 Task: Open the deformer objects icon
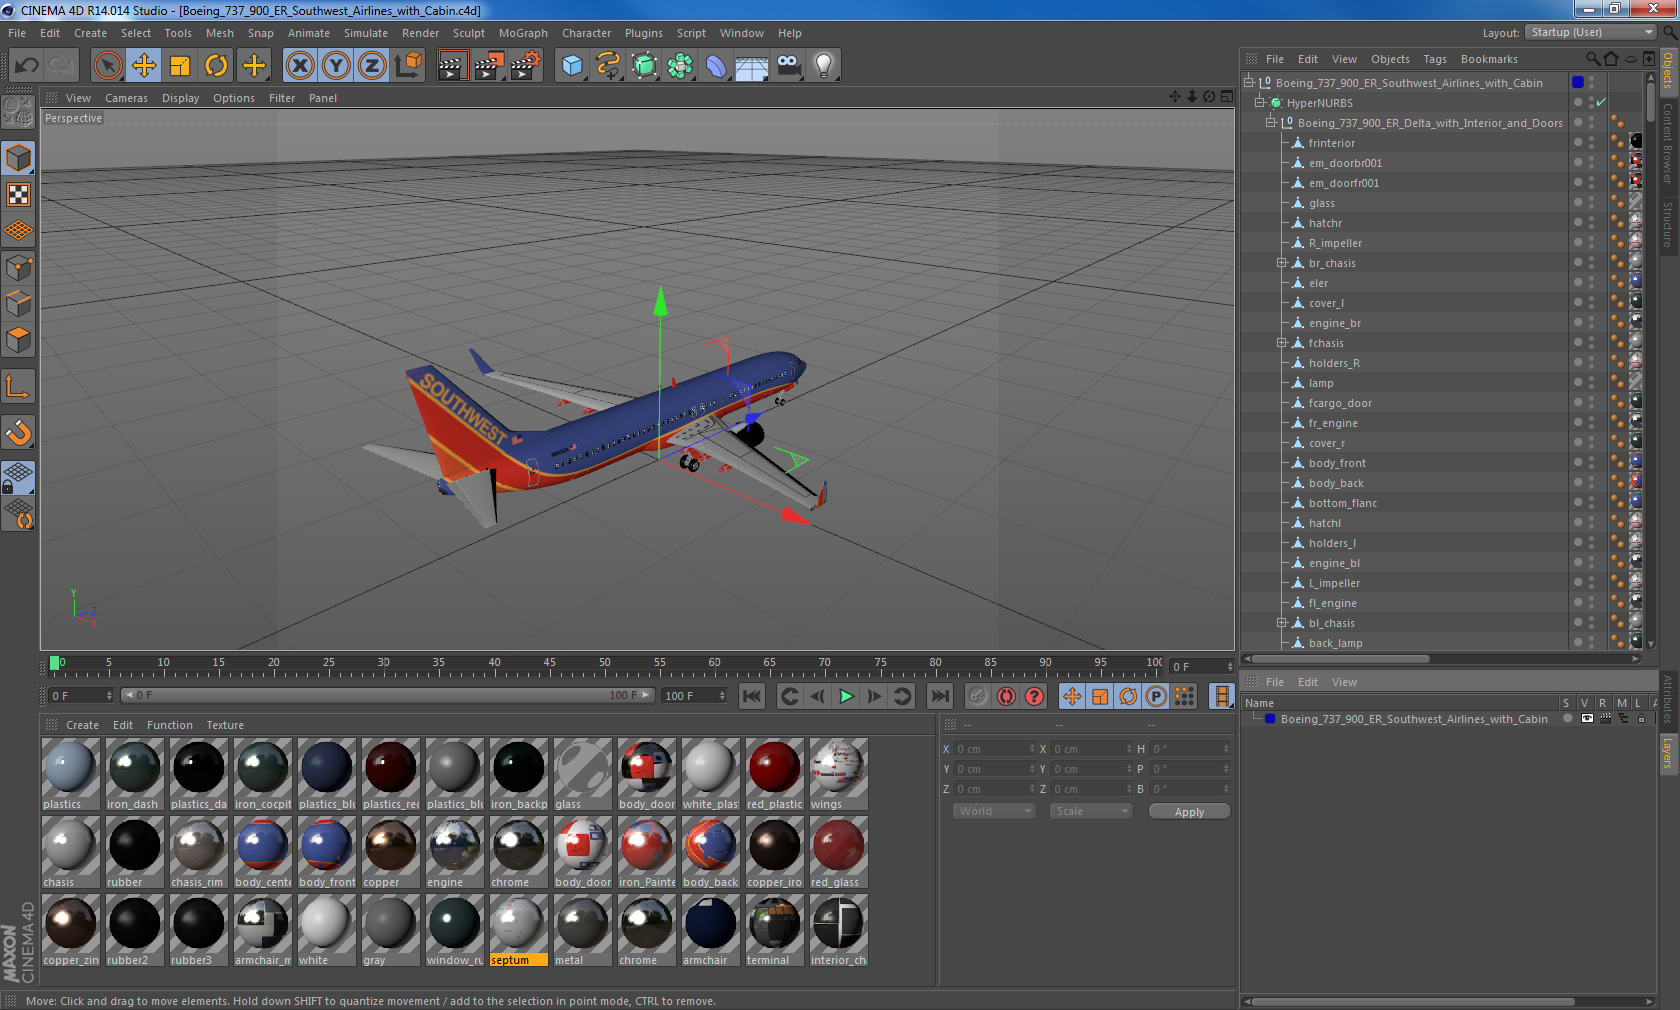coord(716,66)
